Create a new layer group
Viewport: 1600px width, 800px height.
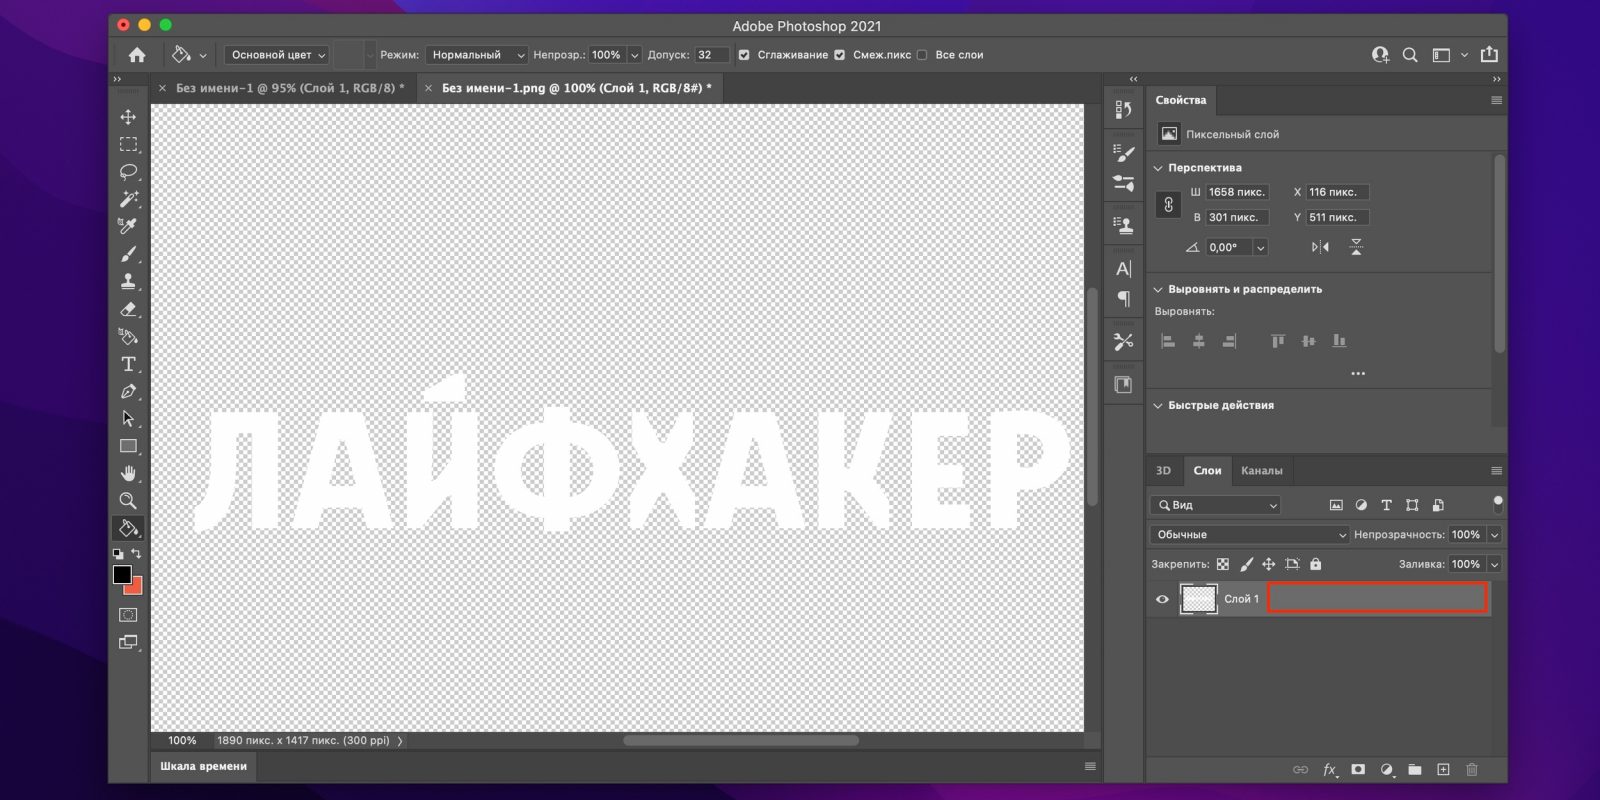click(x=1415, y=770)
